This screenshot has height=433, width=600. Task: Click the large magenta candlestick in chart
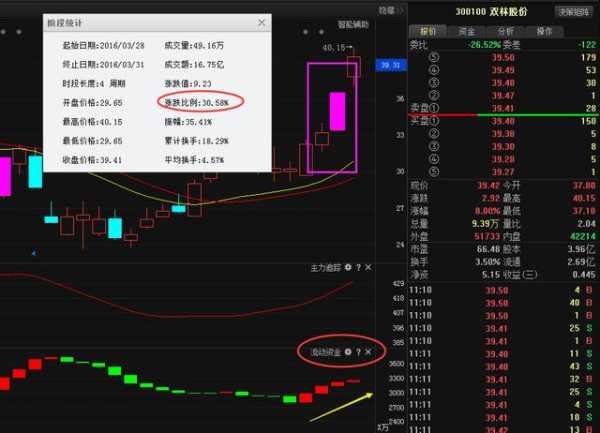(x=337, y=111)
